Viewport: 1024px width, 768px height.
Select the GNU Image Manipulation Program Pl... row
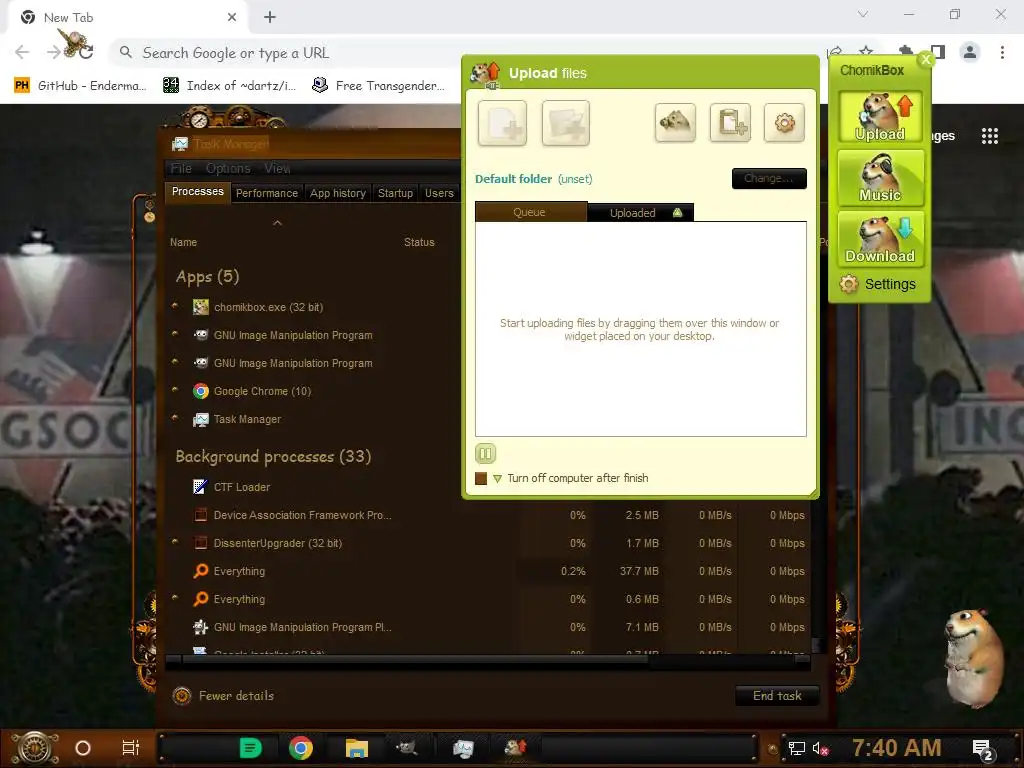coord(488,627)
